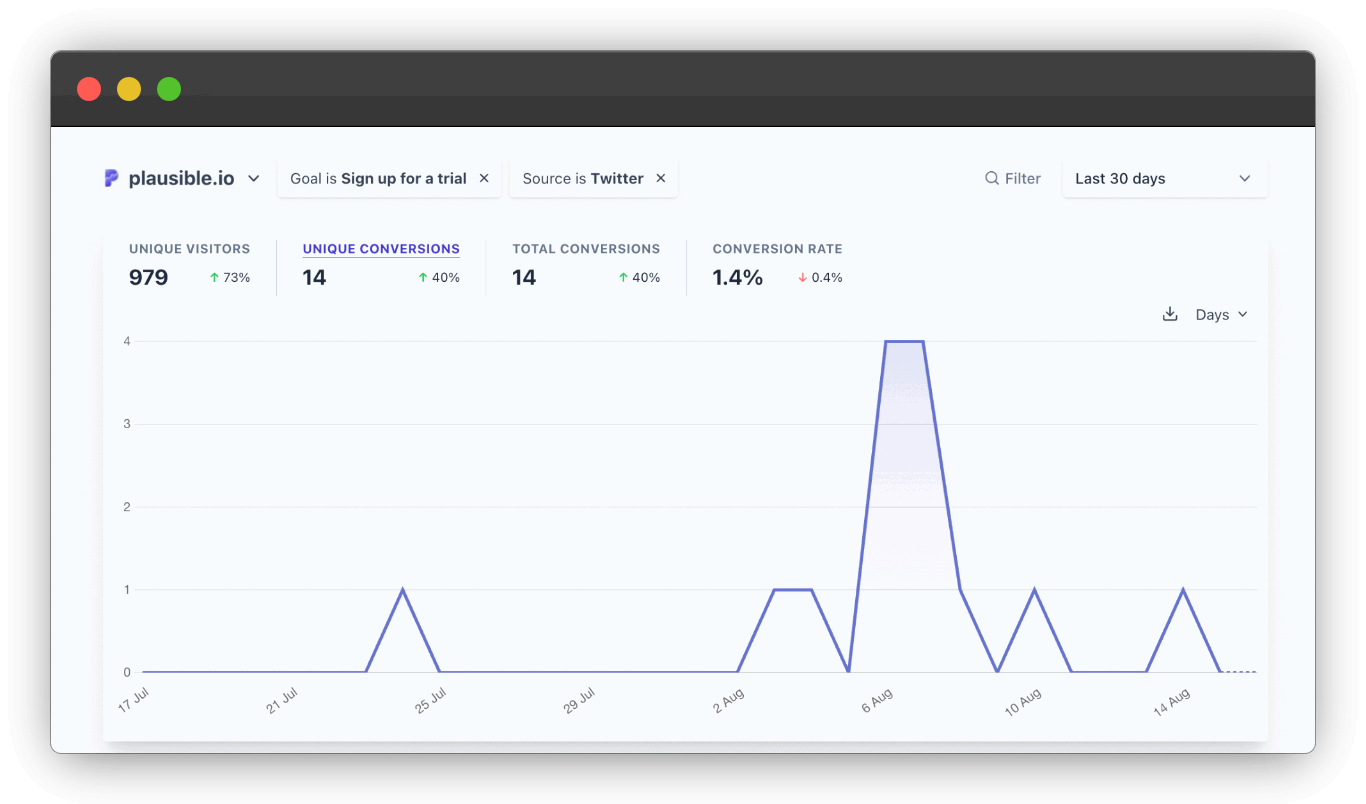Remove the Source is Twitter filter

pos(660,178)
